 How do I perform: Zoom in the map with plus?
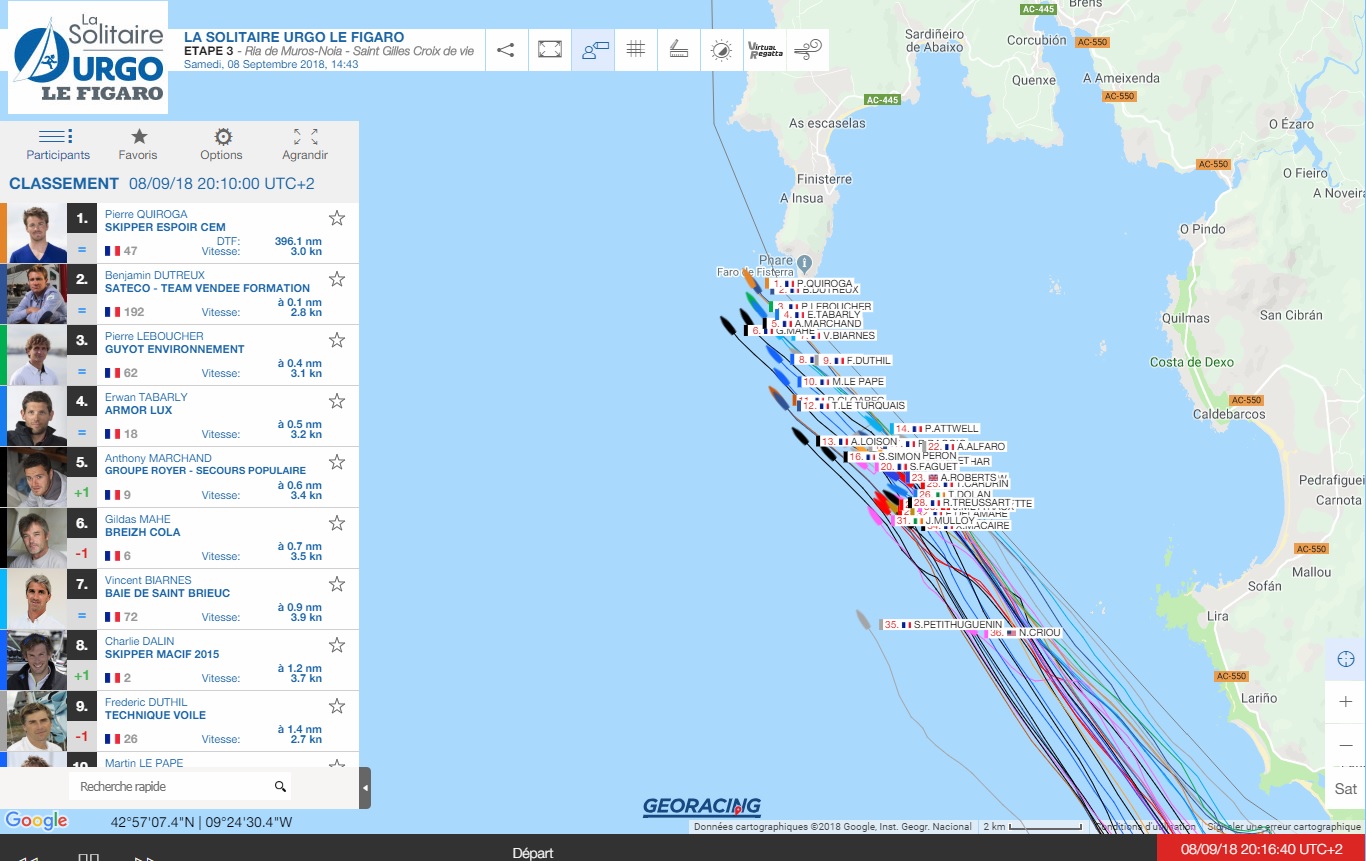click(1345, 702)
